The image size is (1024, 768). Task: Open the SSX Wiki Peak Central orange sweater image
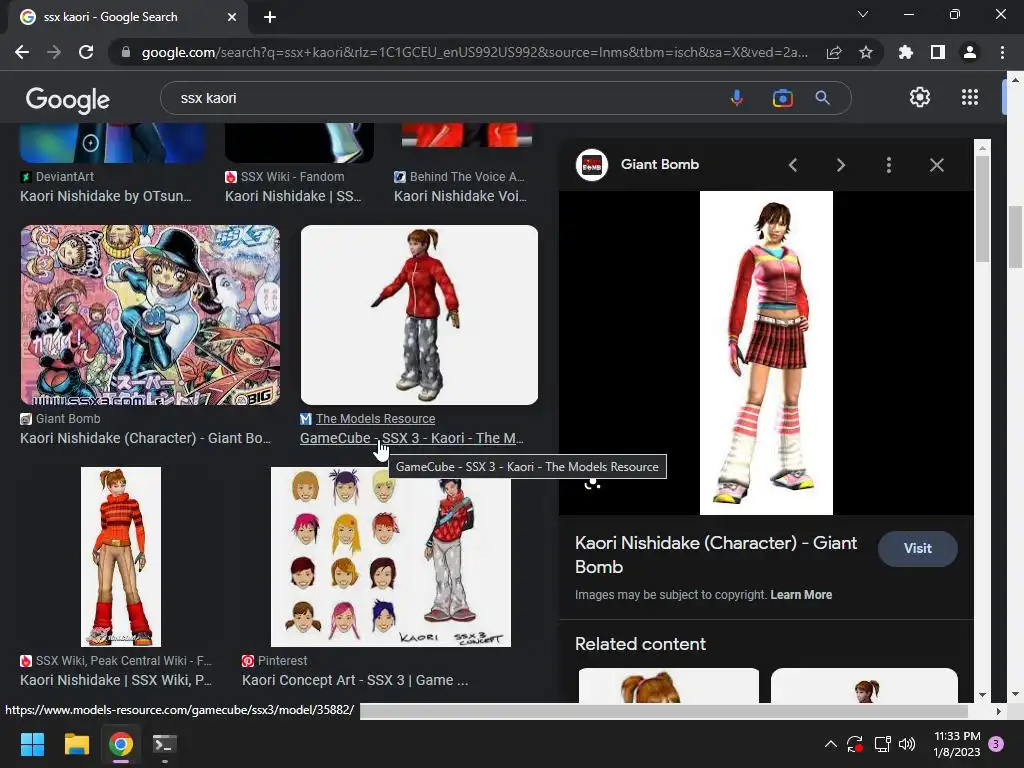[x=121, y=556]
